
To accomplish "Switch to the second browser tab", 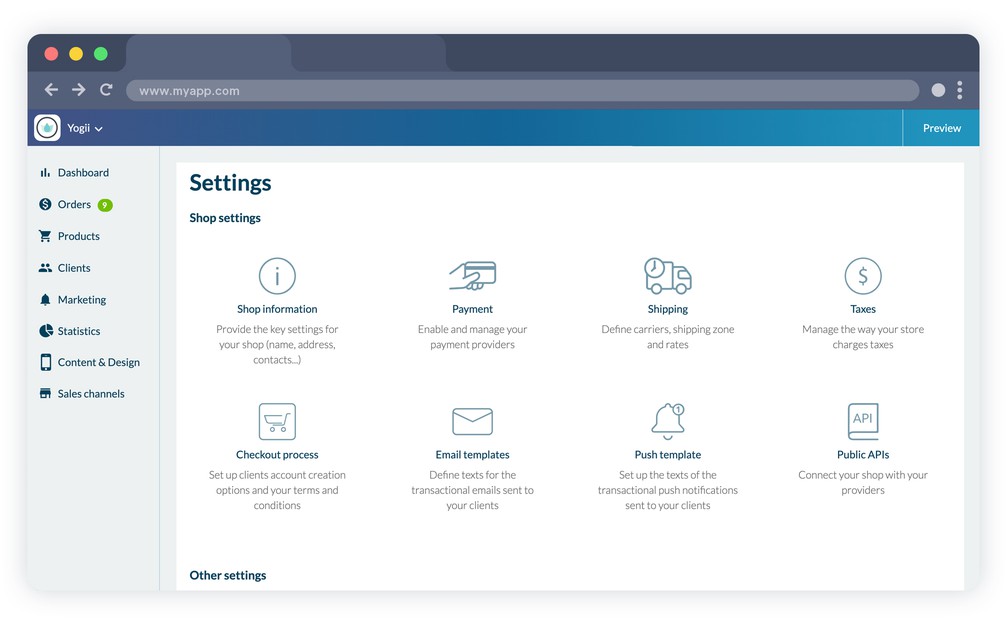I will tap(368, 53).
